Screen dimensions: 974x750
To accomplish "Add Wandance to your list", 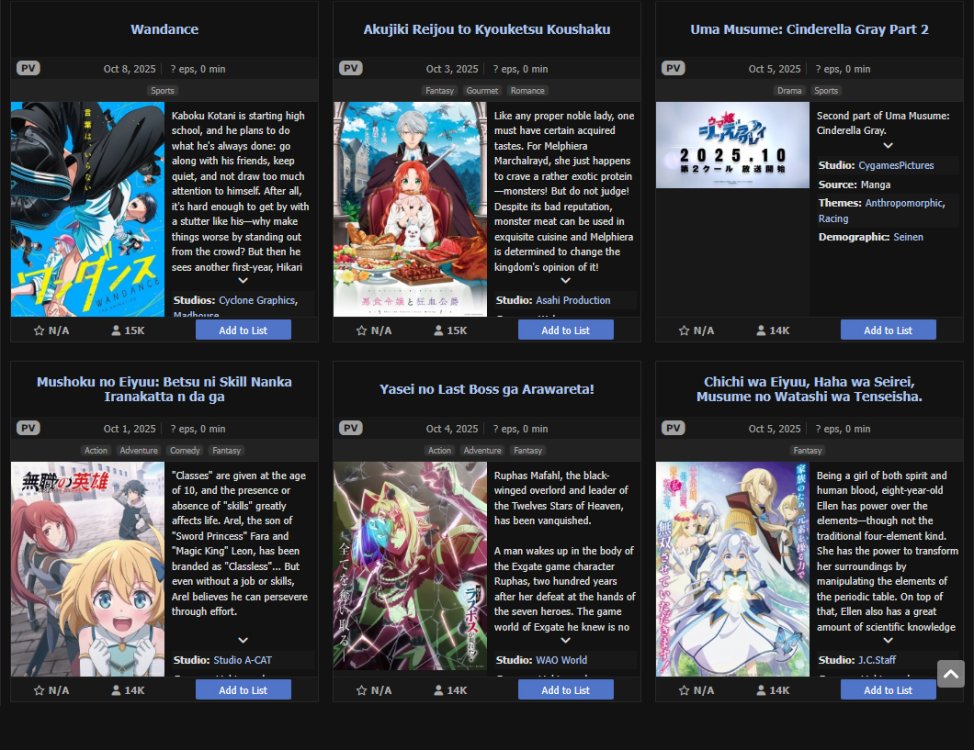I will pyautogui.click(x=243, y=331).
